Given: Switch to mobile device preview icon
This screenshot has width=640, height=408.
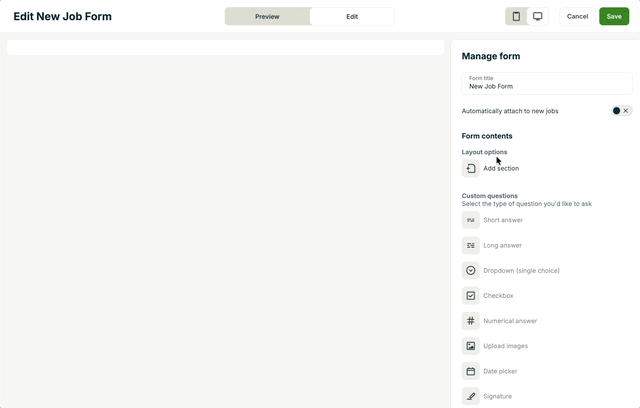Looking at the screenshot, I should (x=516, y=16).
